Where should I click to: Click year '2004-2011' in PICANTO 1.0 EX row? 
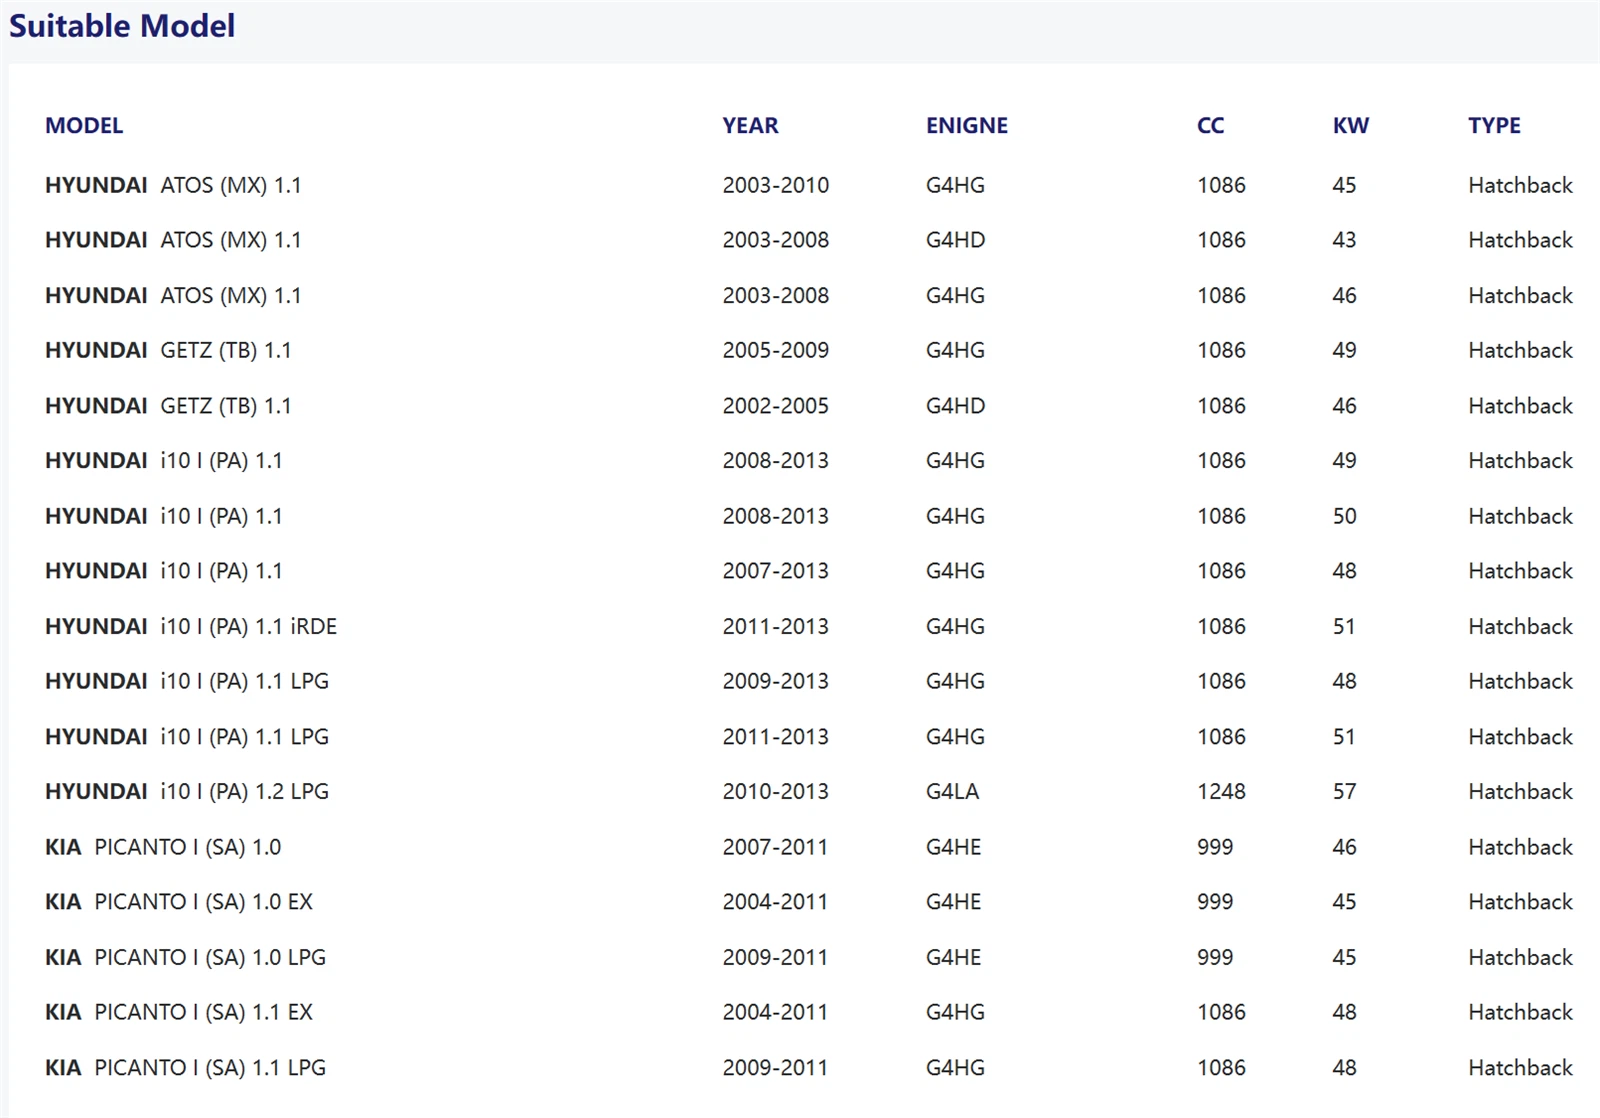pyautogui.click(x=776, y=902)
